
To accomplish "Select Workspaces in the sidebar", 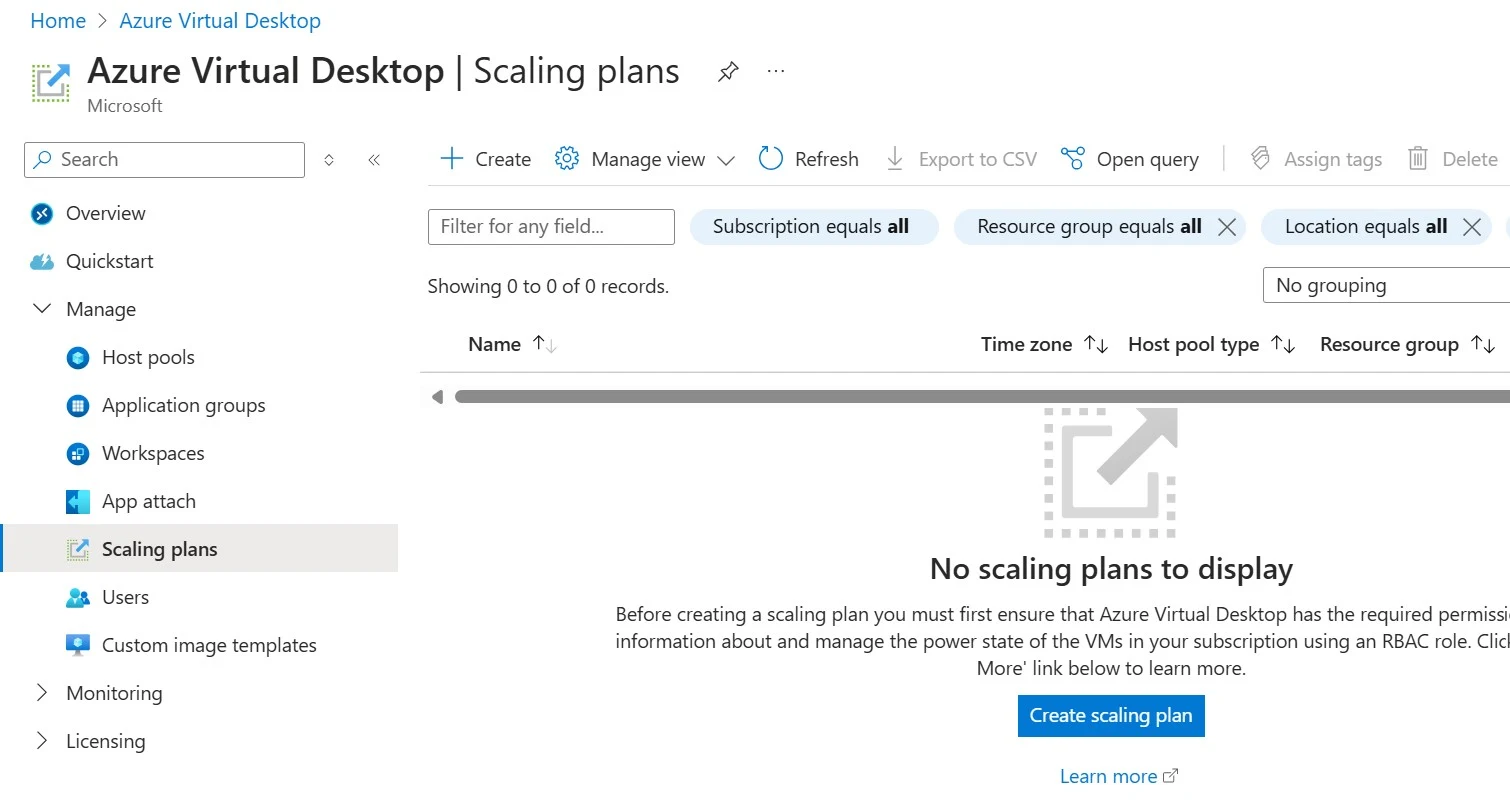I will (x=153, y=453).
